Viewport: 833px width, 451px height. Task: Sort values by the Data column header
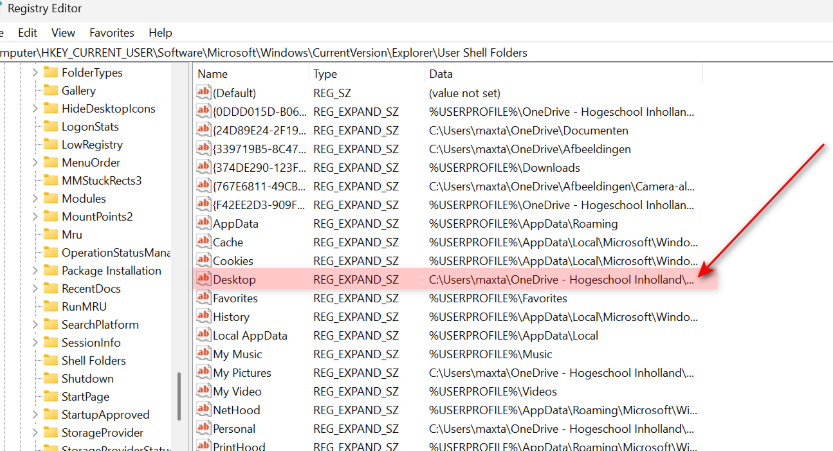click(563, 74)
